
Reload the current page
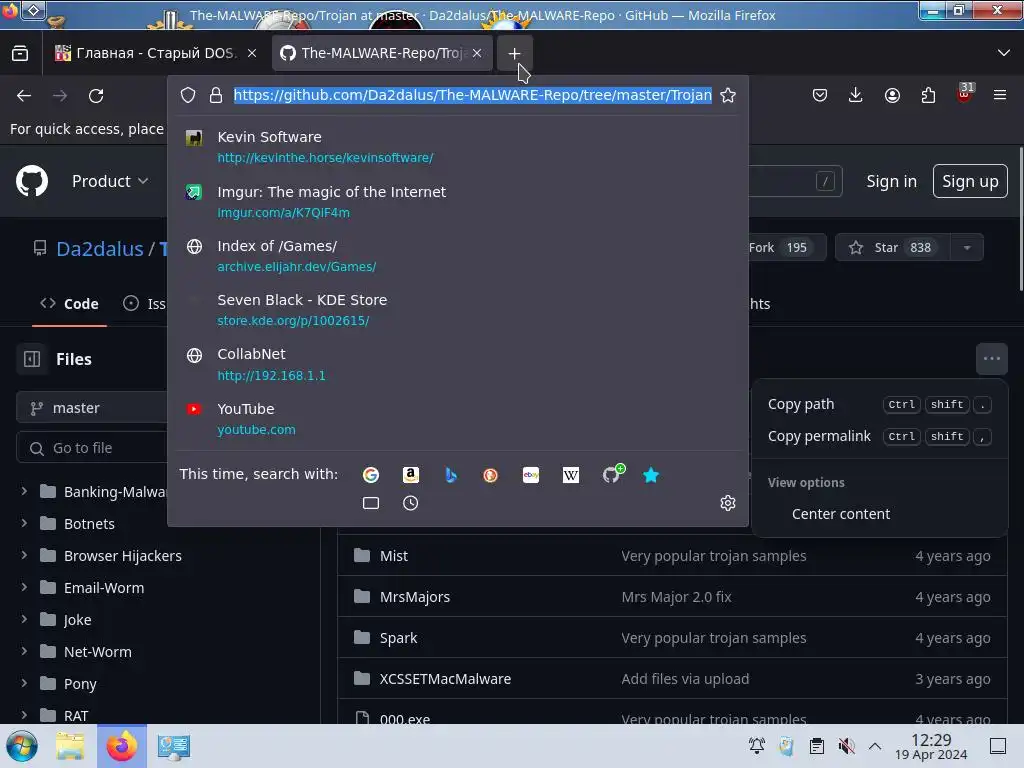click(96, 96)
